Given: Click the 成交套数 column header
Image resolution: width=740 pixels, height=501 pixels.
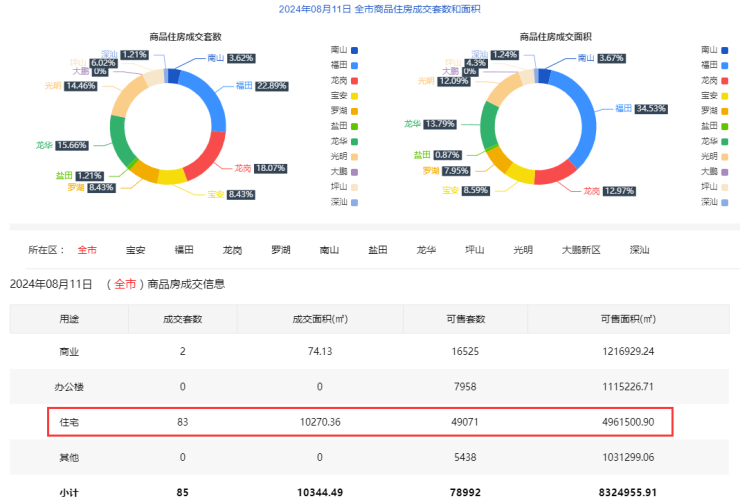Looking at the screenshot, I should 182,319.
